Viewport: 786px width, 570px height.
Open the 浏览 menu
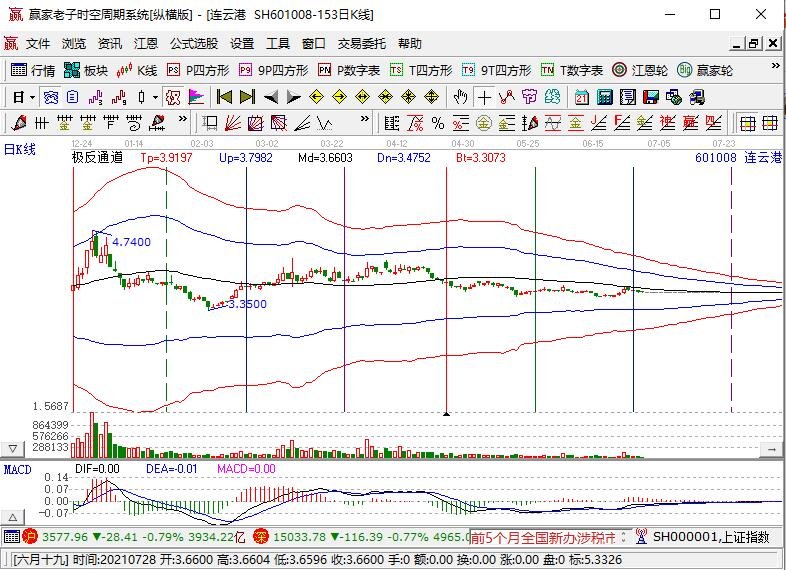click(x=74, y=44)
